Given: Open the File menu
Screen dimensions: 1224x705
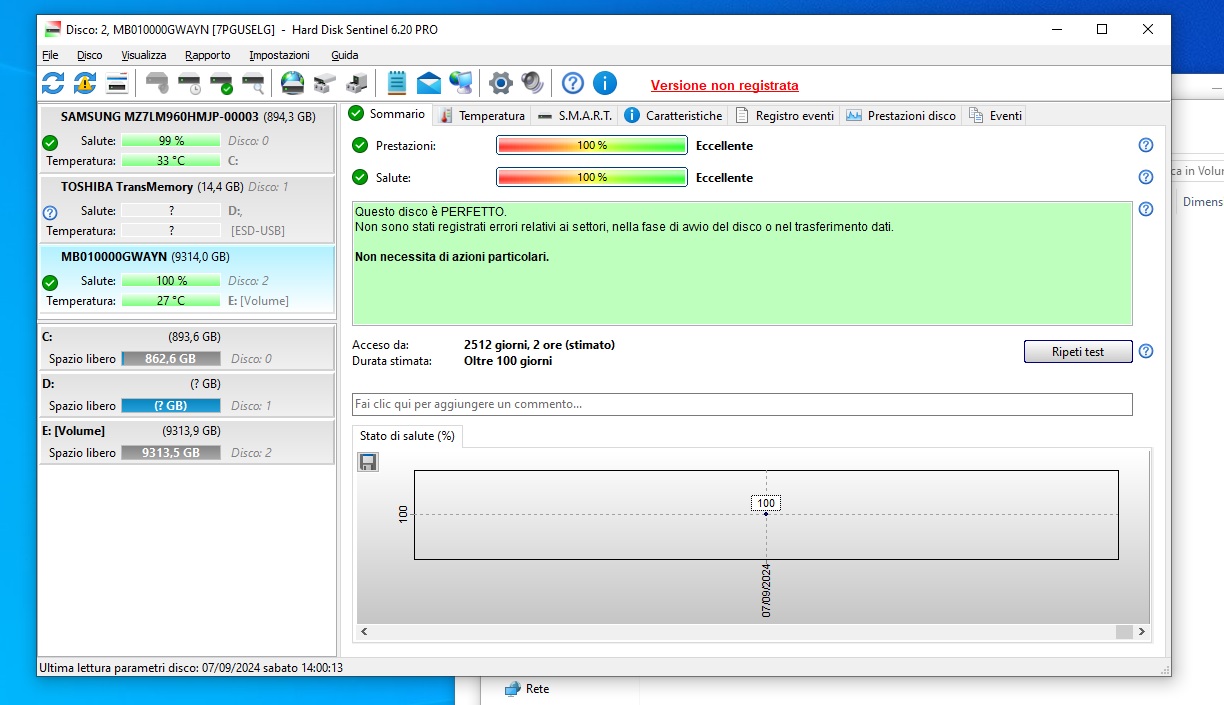Looking at the screenshot, I should pyautogui.click(x=50, y=55).
